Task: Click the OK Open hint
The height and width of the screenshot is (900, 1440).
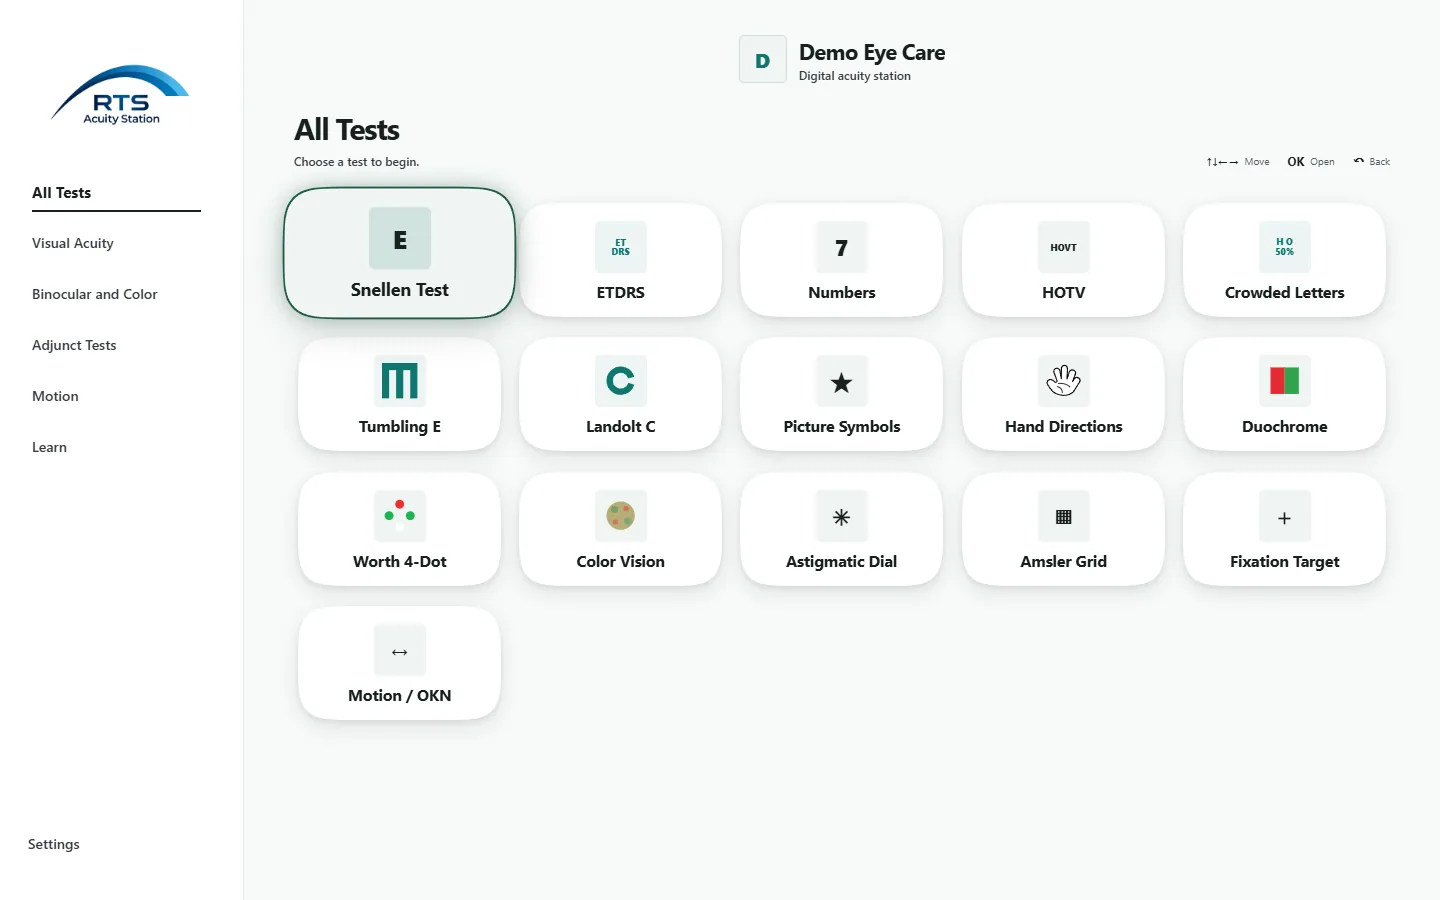Action: point(1311,162)
